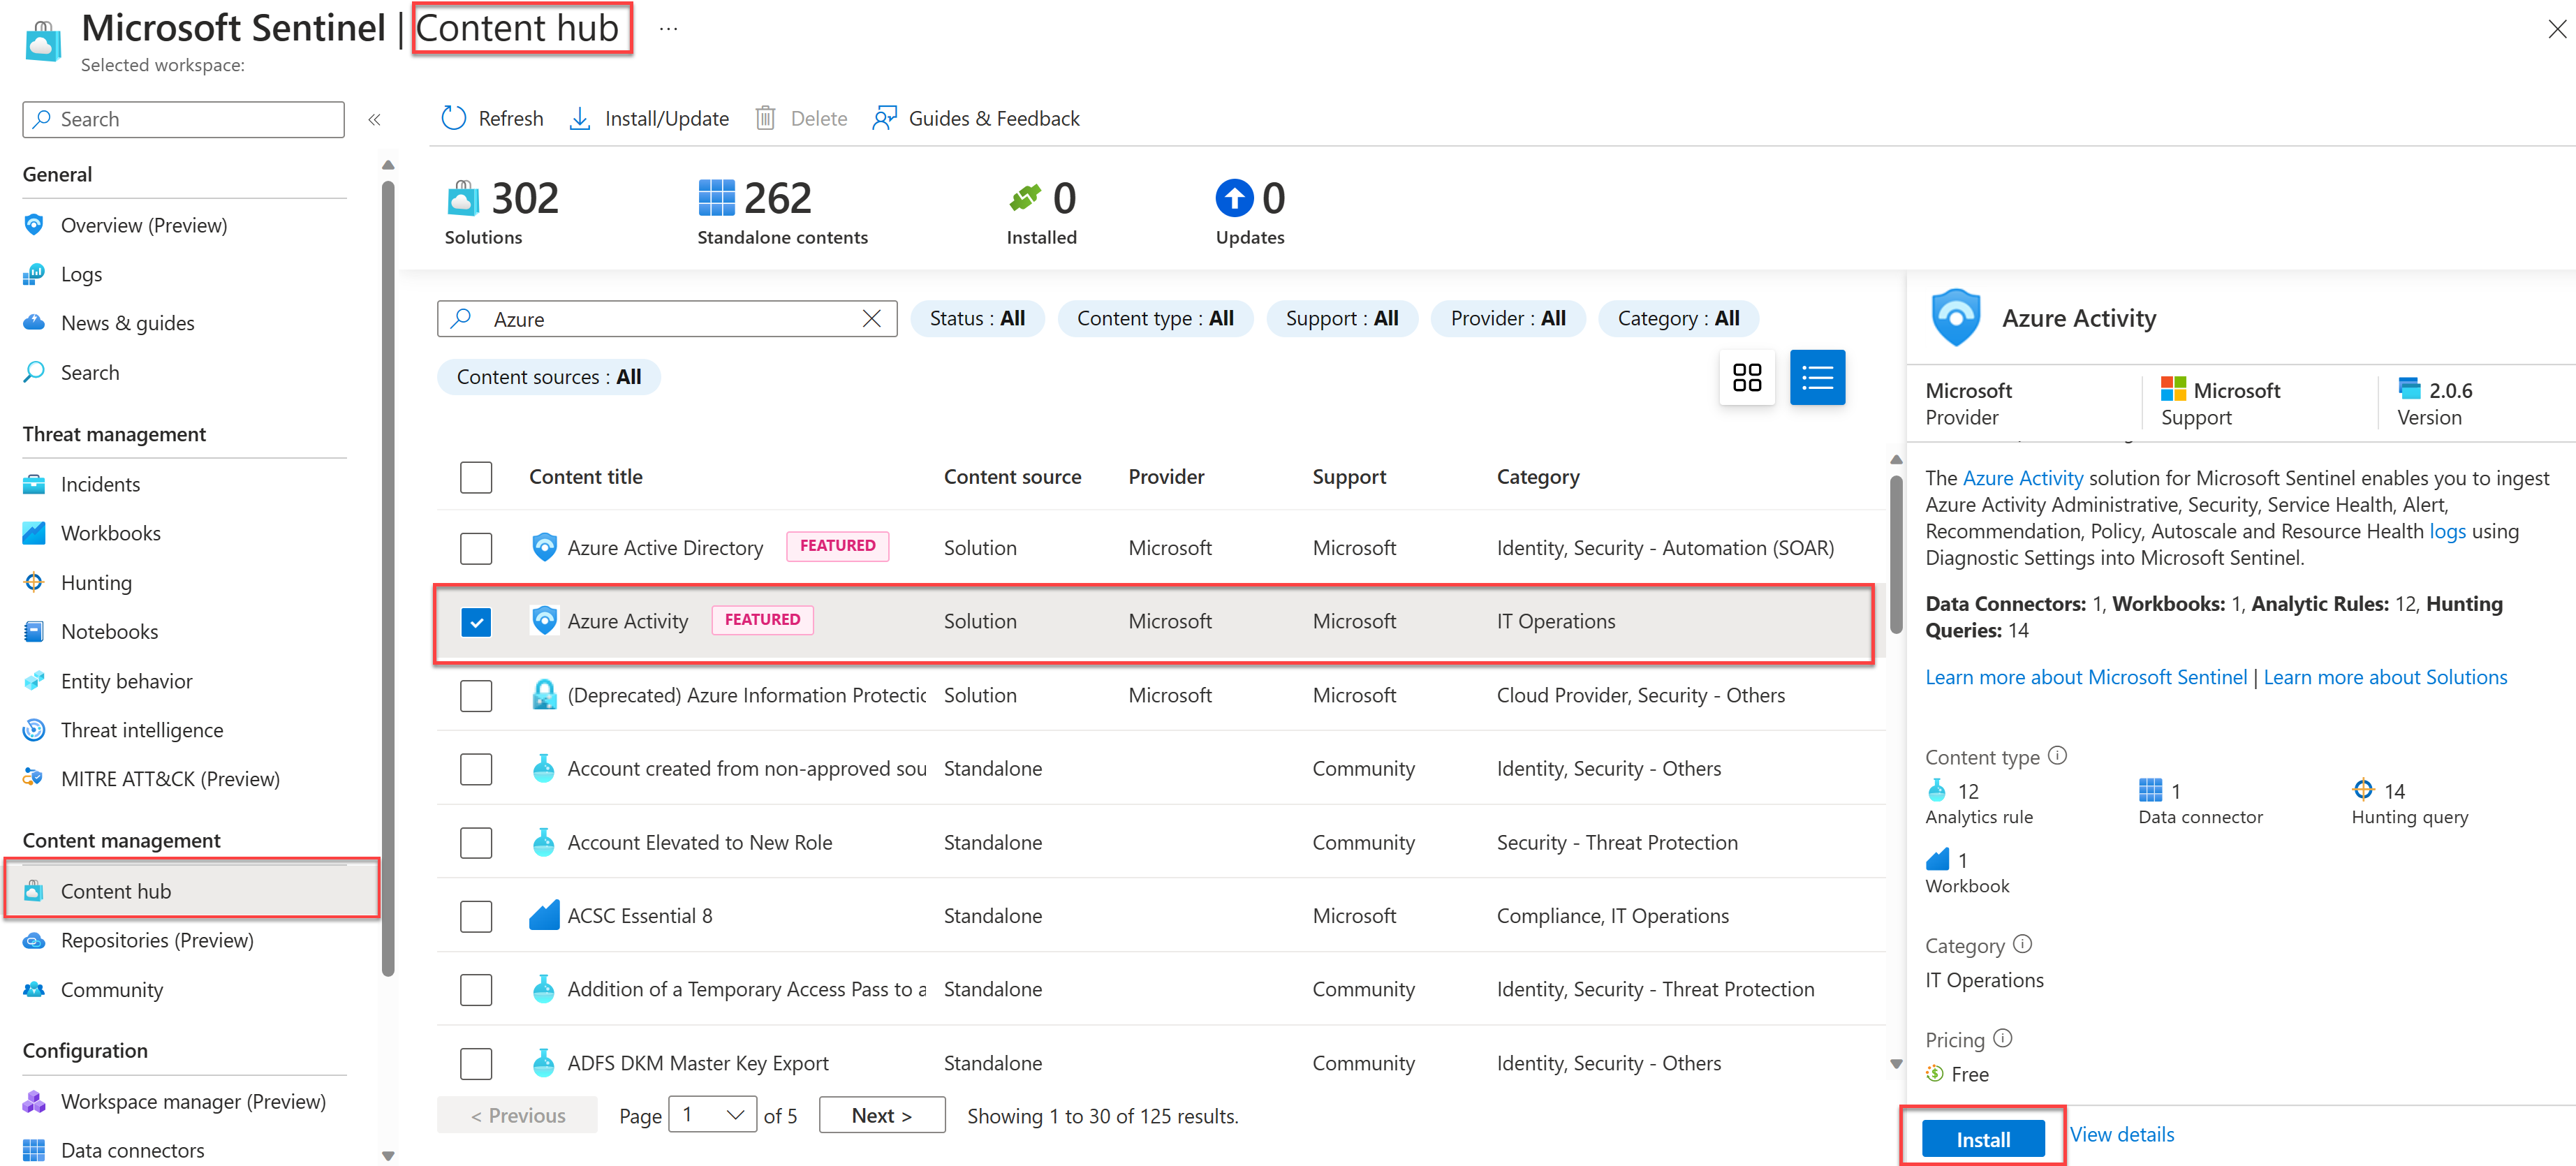Click the Install button

pyautogui.click(x=1982, y=1139)
